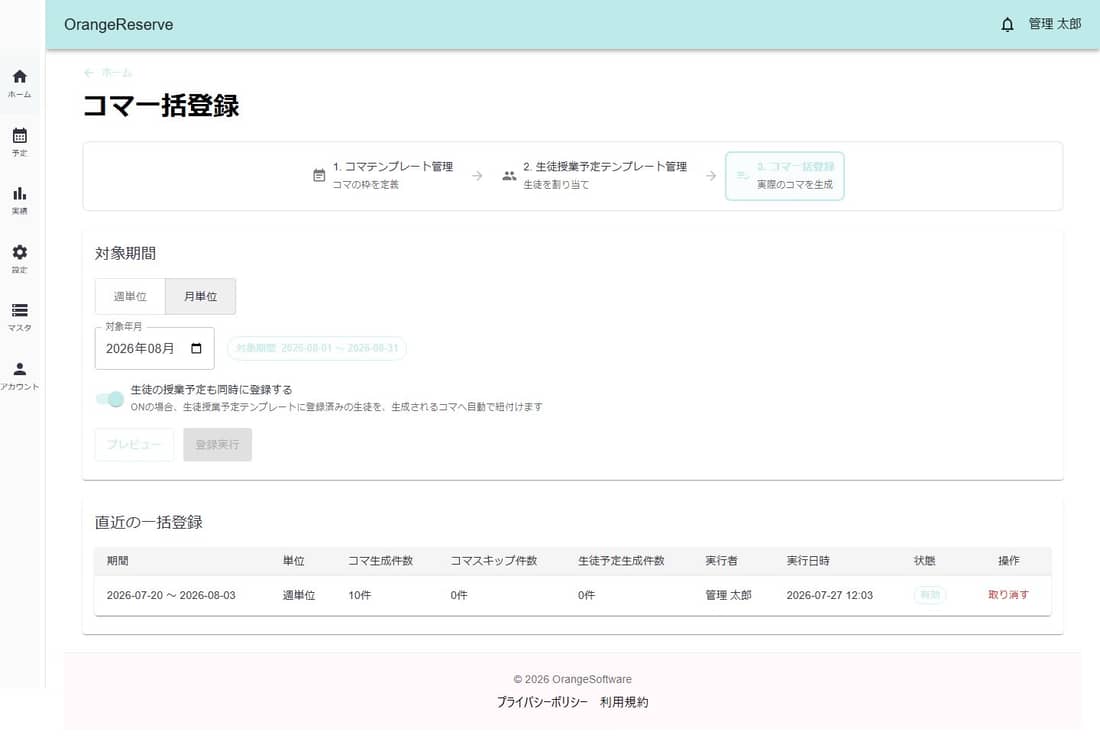Click the calendar icon in 対象年月 field
The height and width of the screenshot is (748, 1100).
tap(196, 348)
